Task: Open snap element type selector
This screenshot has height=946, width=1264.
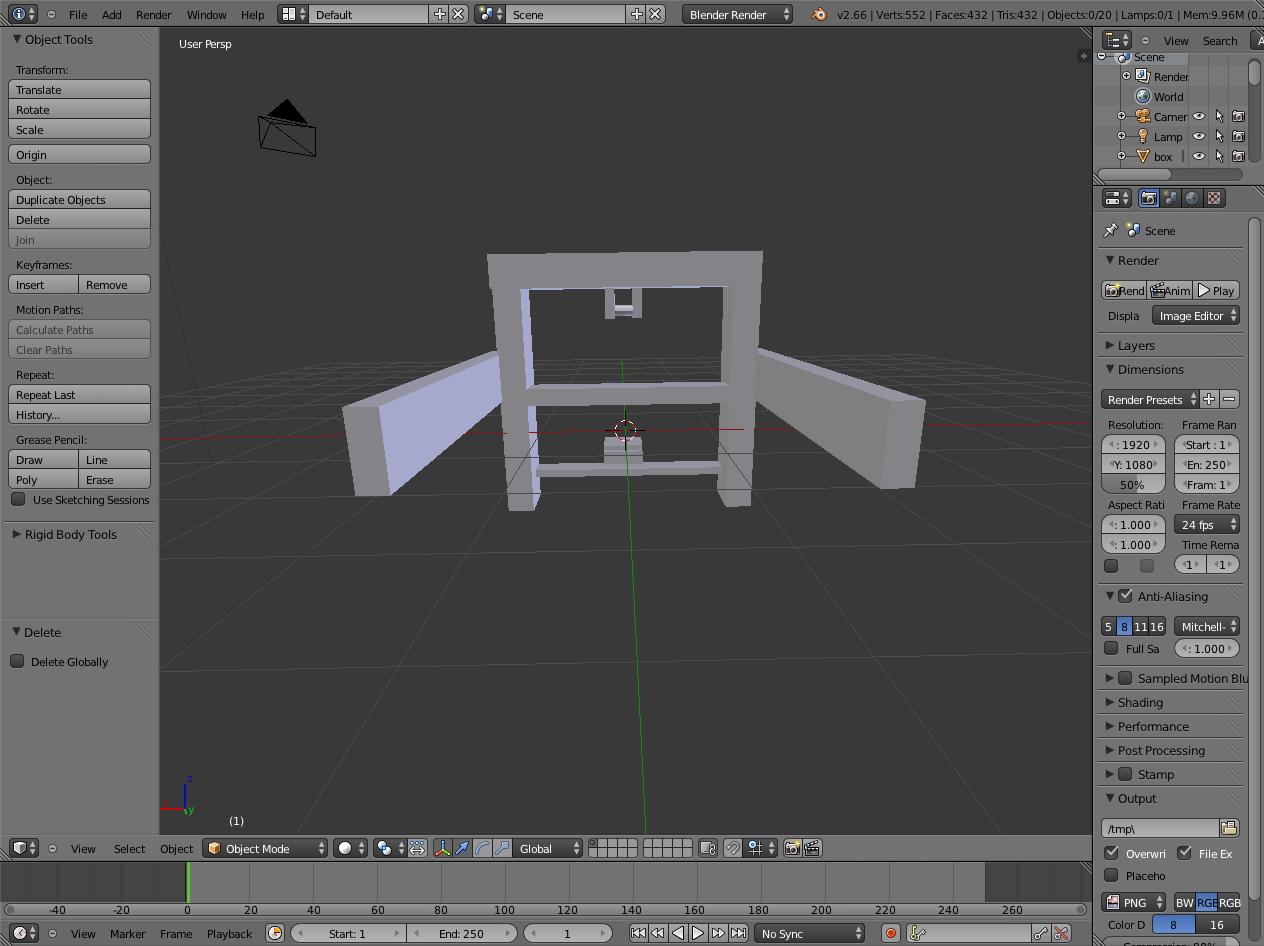Action: (761, 848)
